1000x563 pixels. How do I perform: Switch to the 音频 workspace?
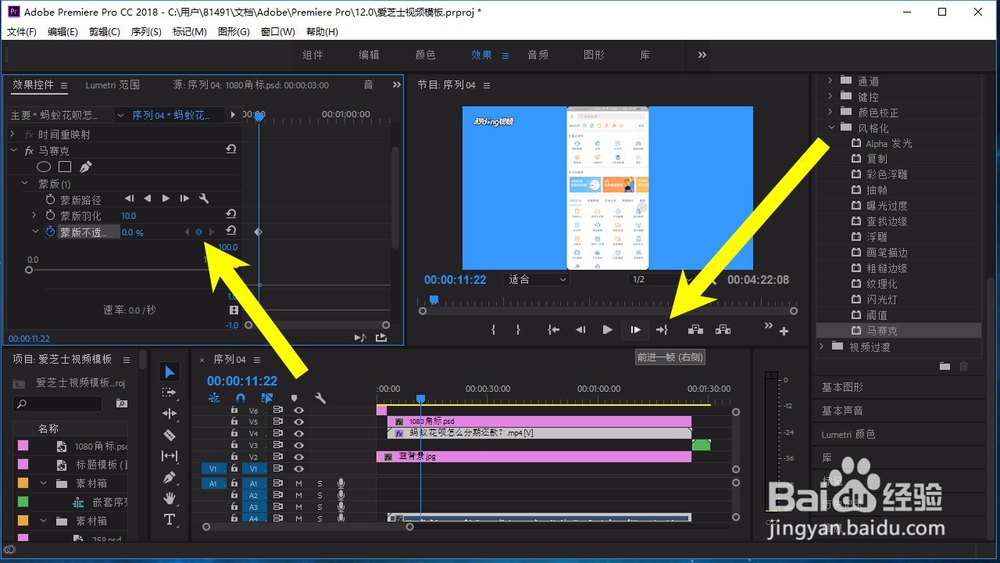[538, 55]
